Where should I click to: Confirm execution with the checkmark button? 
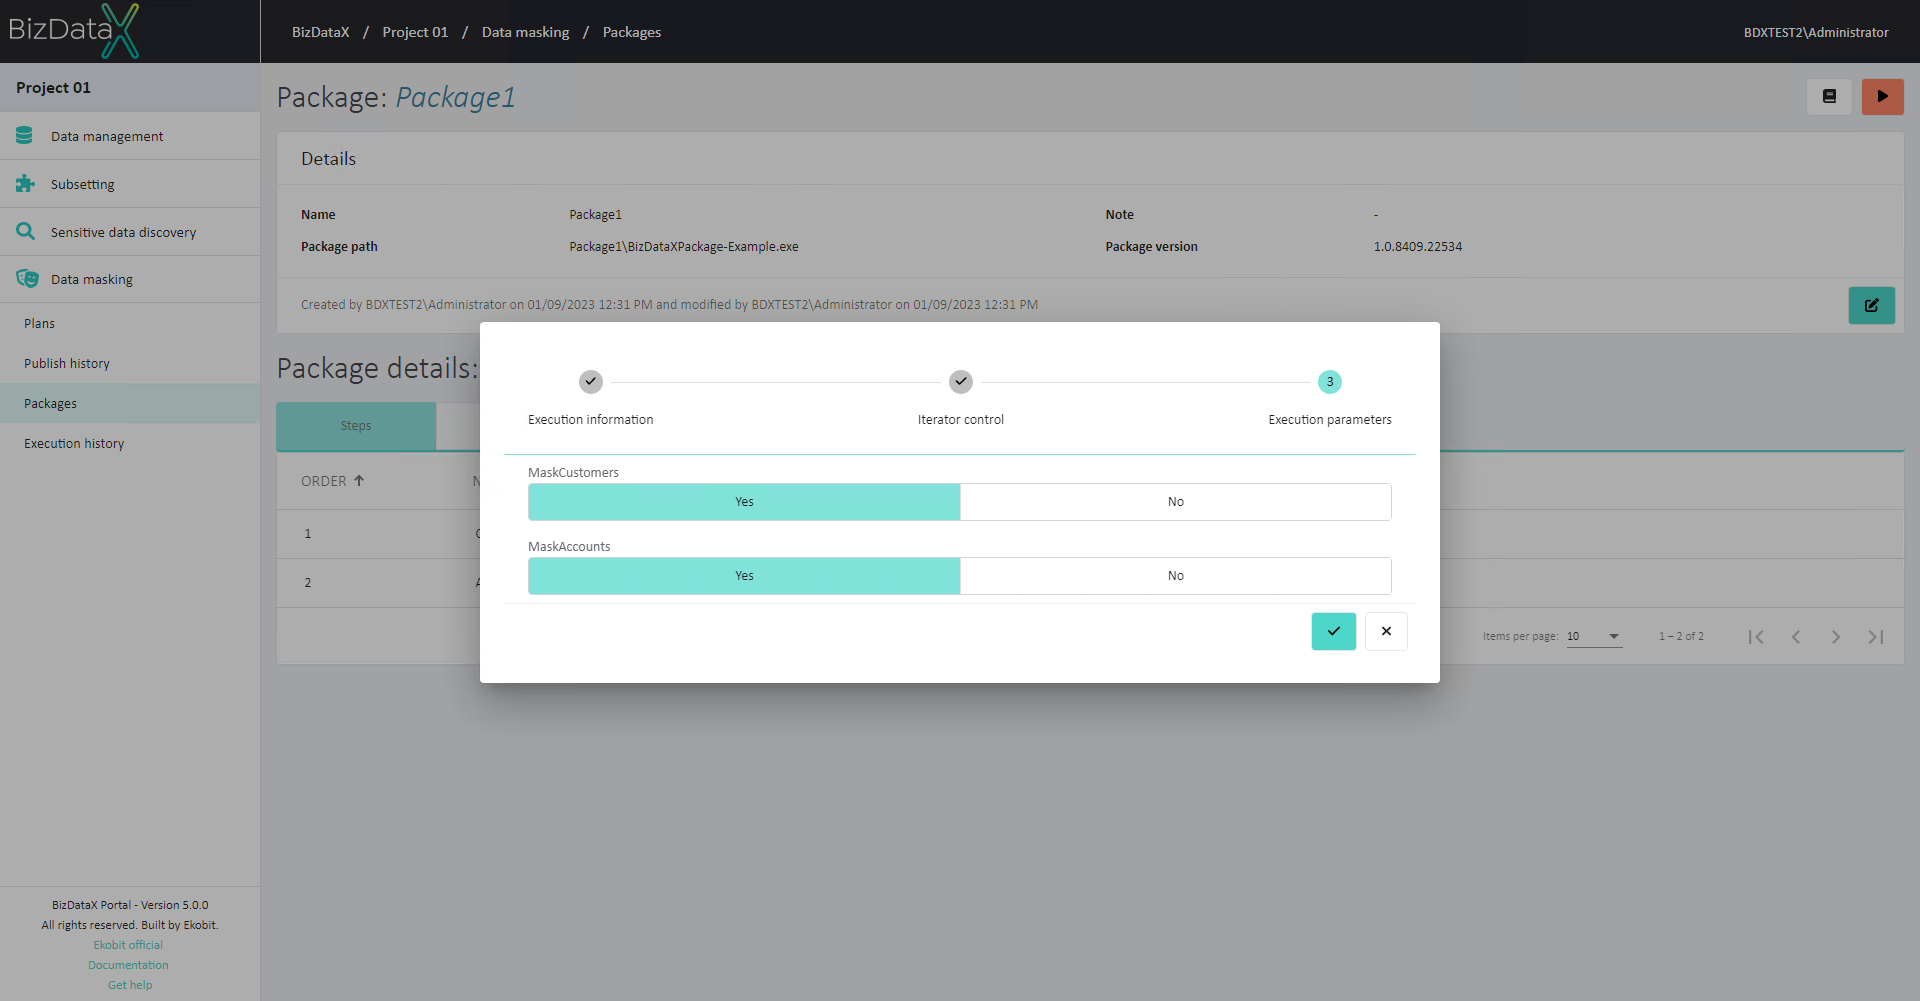click(1333, 631)
